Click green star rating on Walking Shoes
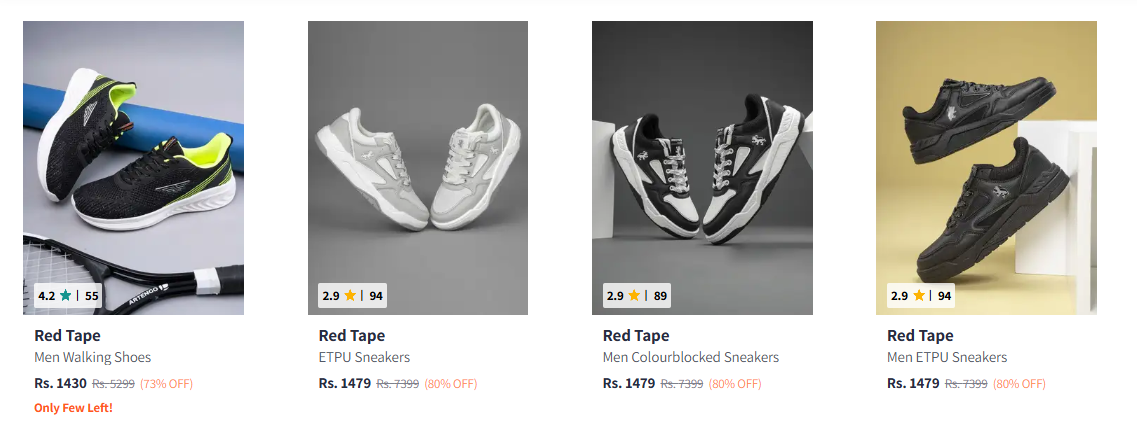This screenshot has width=1137, height=421. pos(65,296)
